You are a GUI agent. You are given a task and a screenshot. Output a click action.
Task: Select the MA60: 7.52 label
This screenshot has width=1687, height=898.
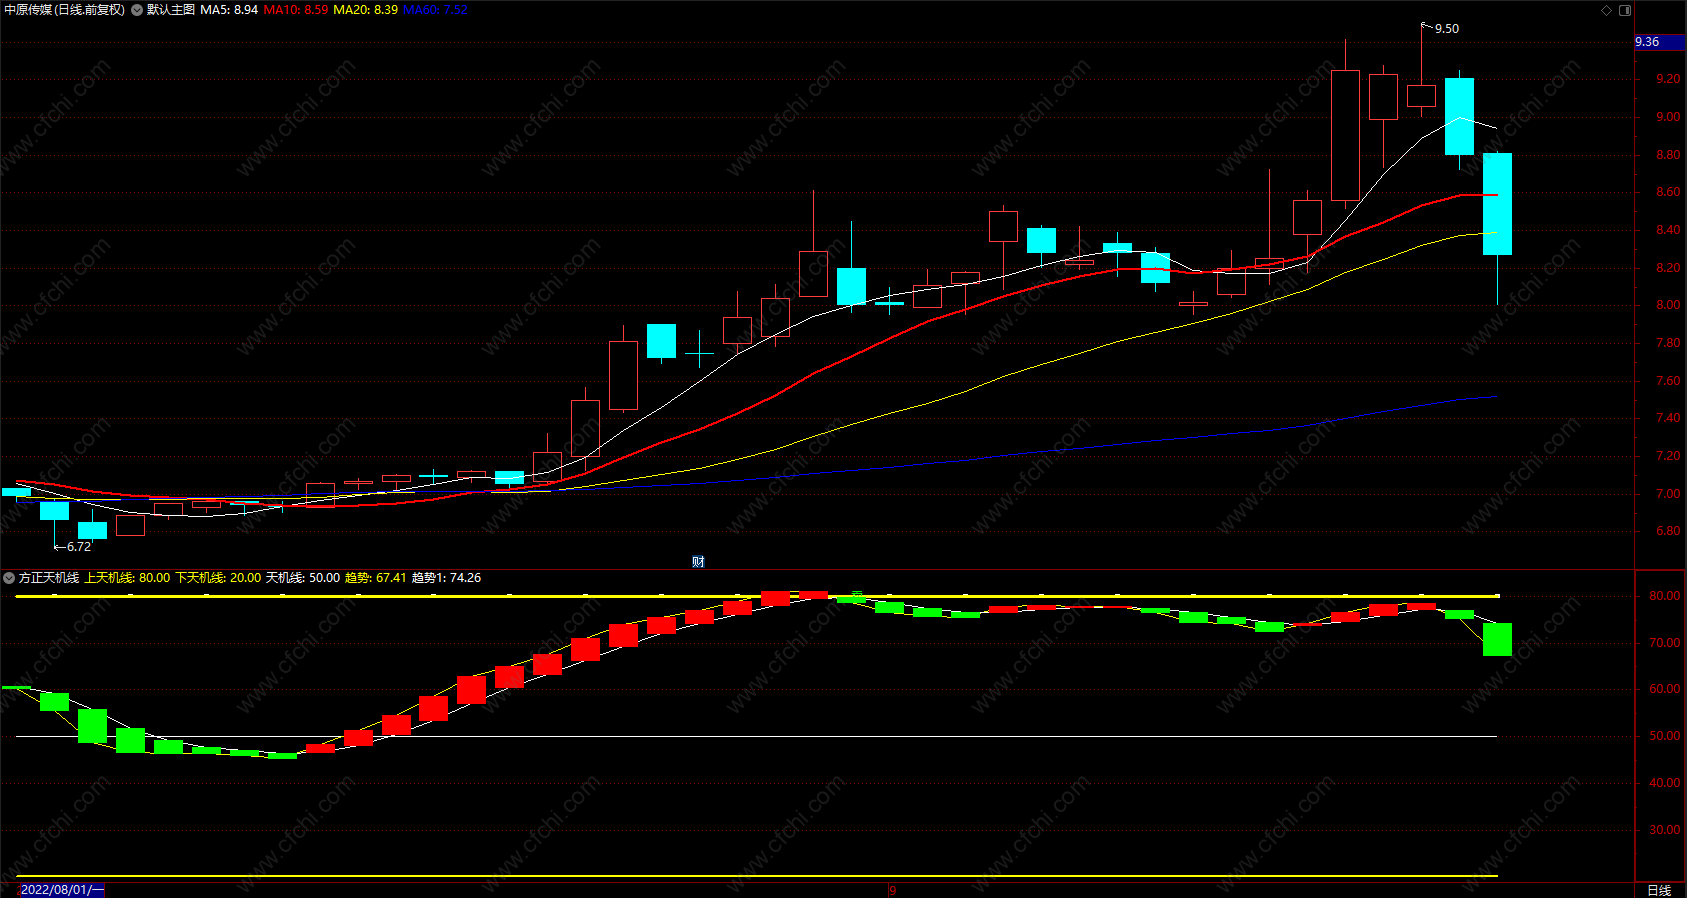click(x=435, y=10)
